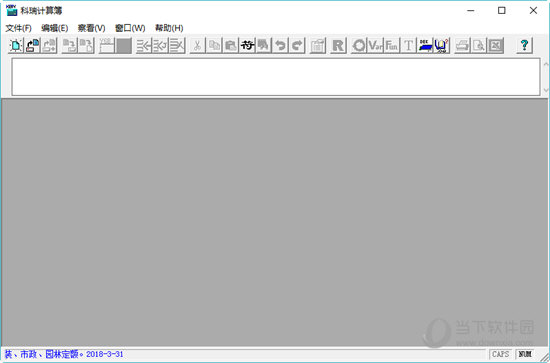This screenshot has width=550, height=363.
Task: Click the printer toolbar icon
Action: pos(462,46)
